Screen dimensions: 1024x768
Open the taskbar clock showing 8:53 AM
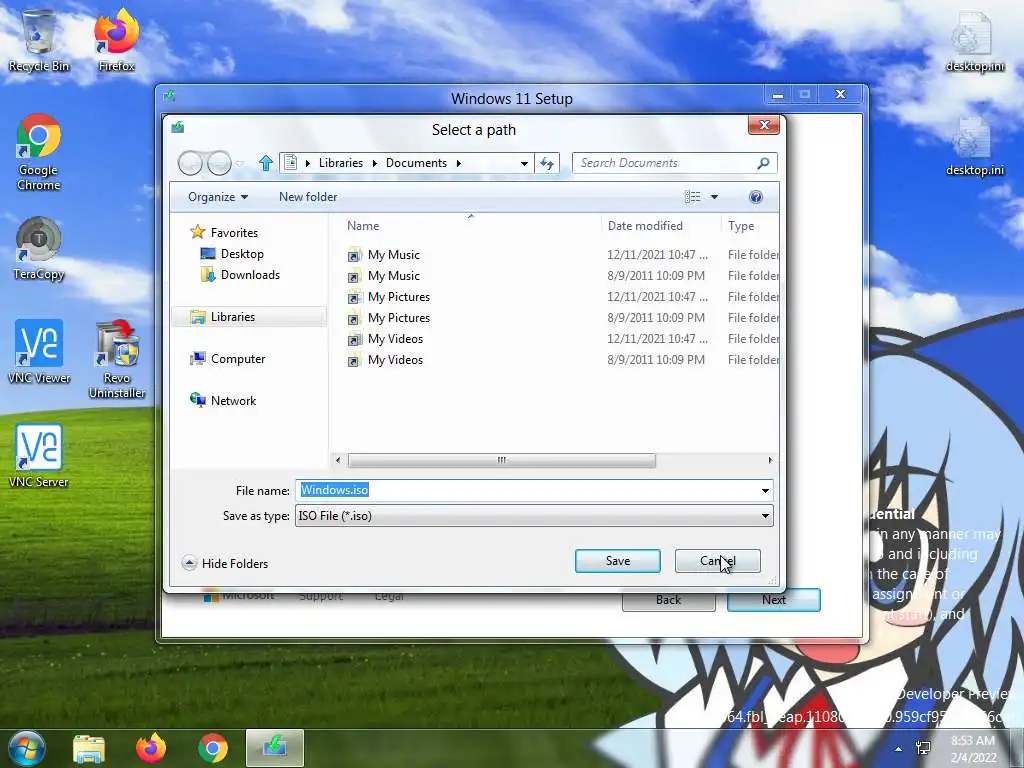point(973,748)
